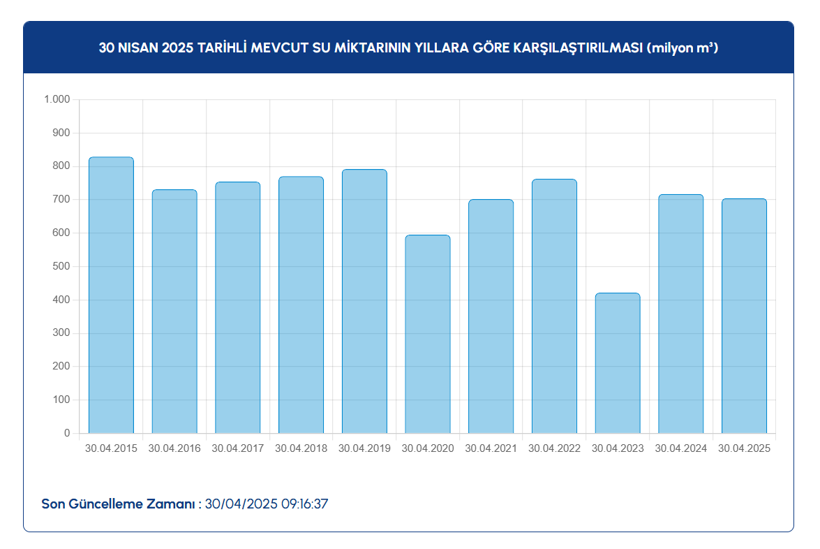Select the bar for 30.04.2022
The image size is (820, 549).
[554, 306]
